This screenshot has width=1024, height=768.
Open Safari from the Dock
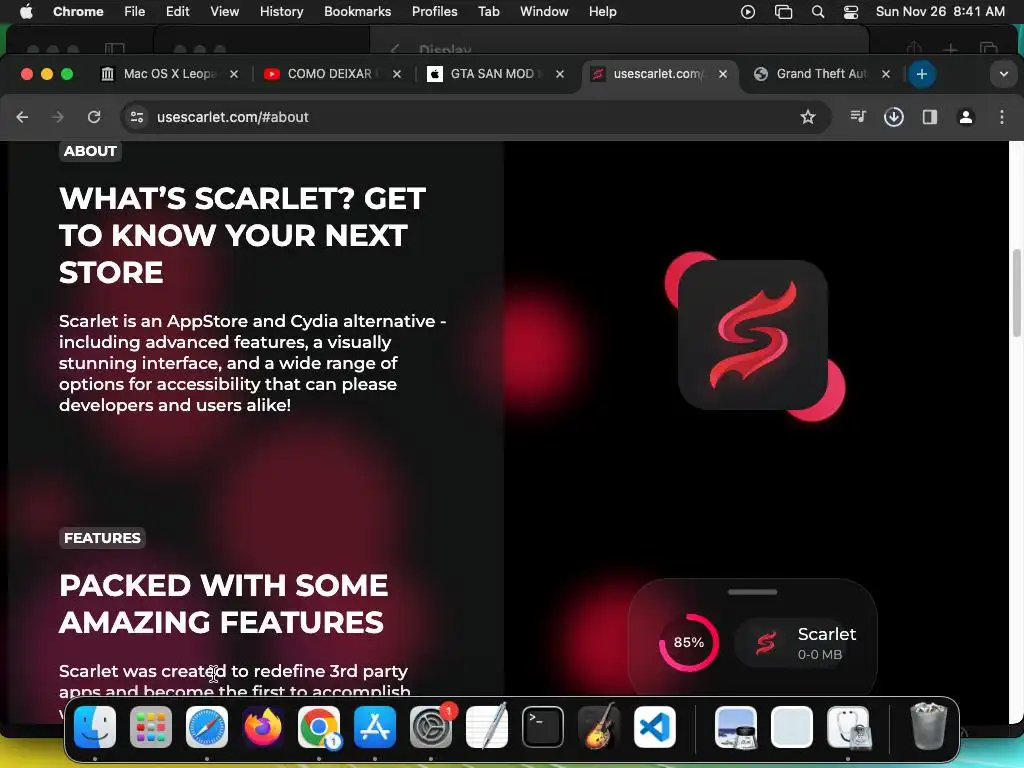pyautogui.click(x=207, y=727)
